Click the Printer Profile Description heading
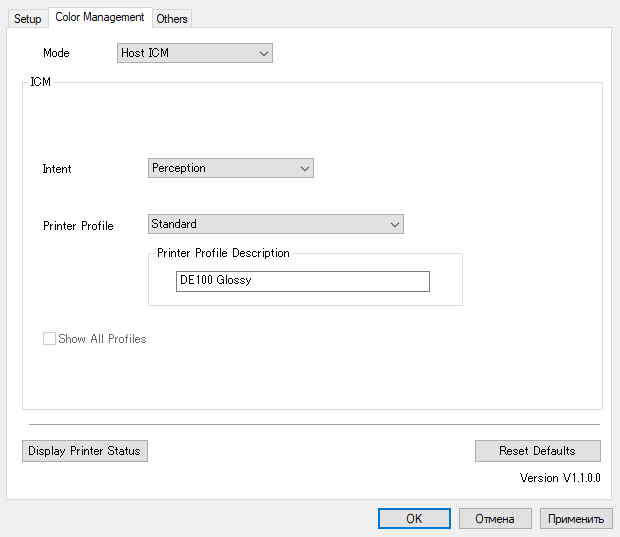This screenshot has width=620, height=537. pos(223,253)
